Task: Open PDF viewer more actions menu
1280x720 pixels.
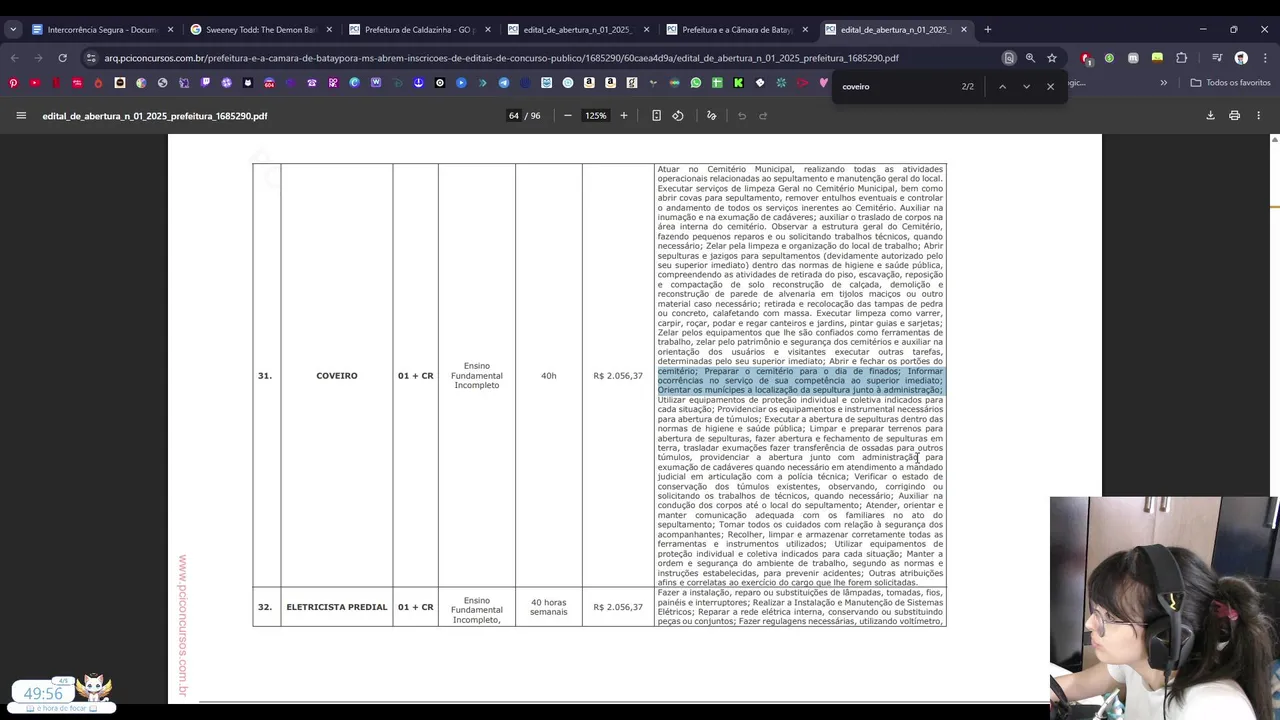Action: click(1259, 116)
